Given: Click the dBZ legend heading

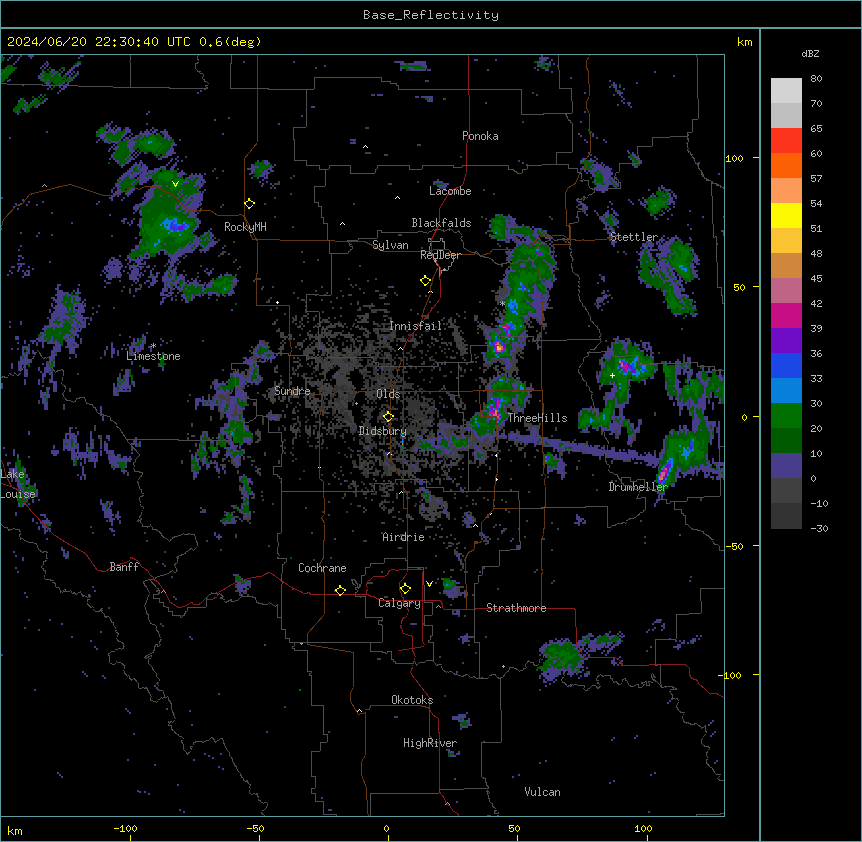Looking at the screenshot, I should pos(810,53).
